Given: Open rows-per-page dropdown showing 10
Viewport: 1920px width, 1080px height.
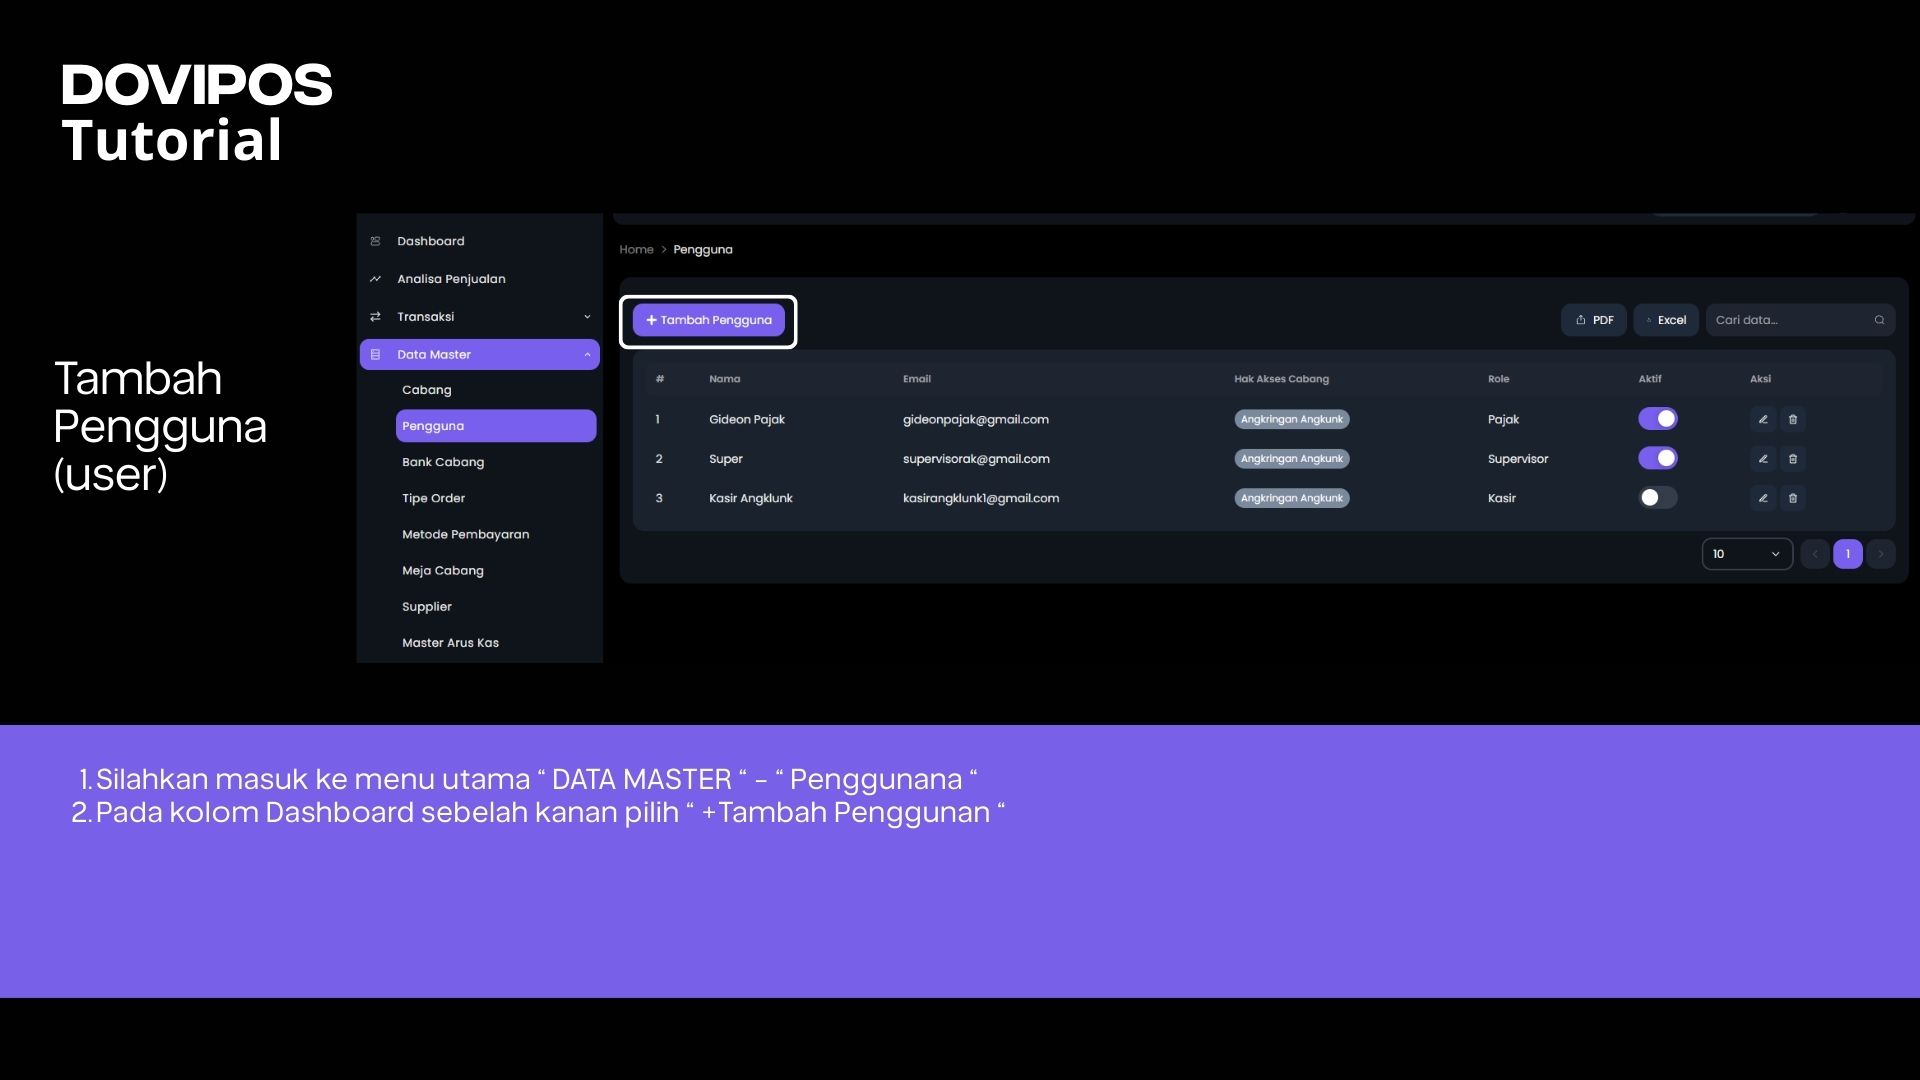Looking at the screenshot, I should 1746,554.
